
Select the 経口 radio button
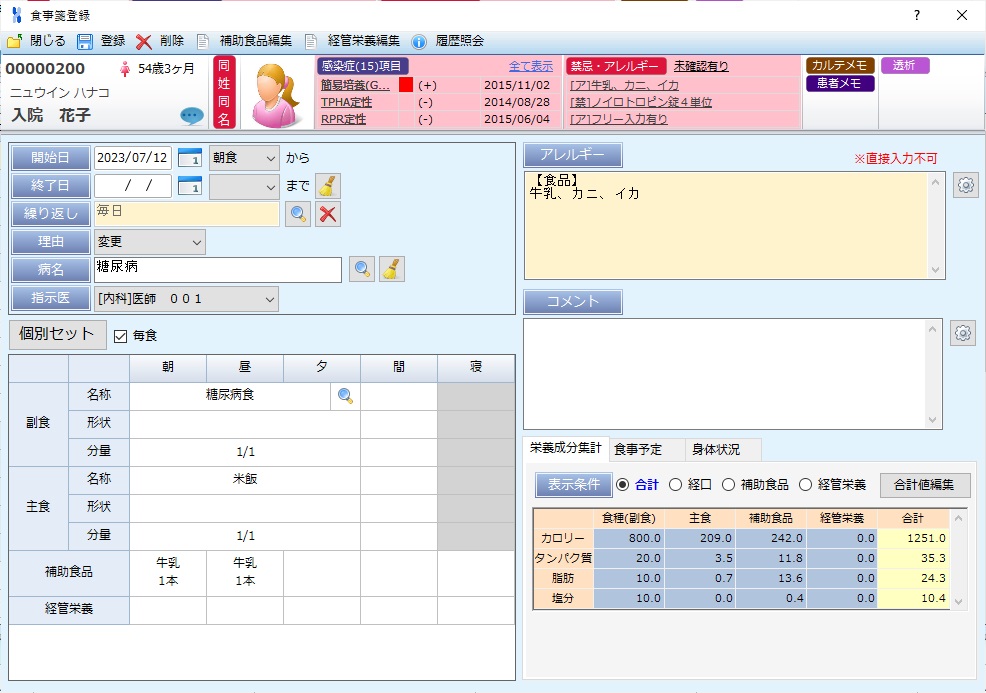(x=675, y=485)
